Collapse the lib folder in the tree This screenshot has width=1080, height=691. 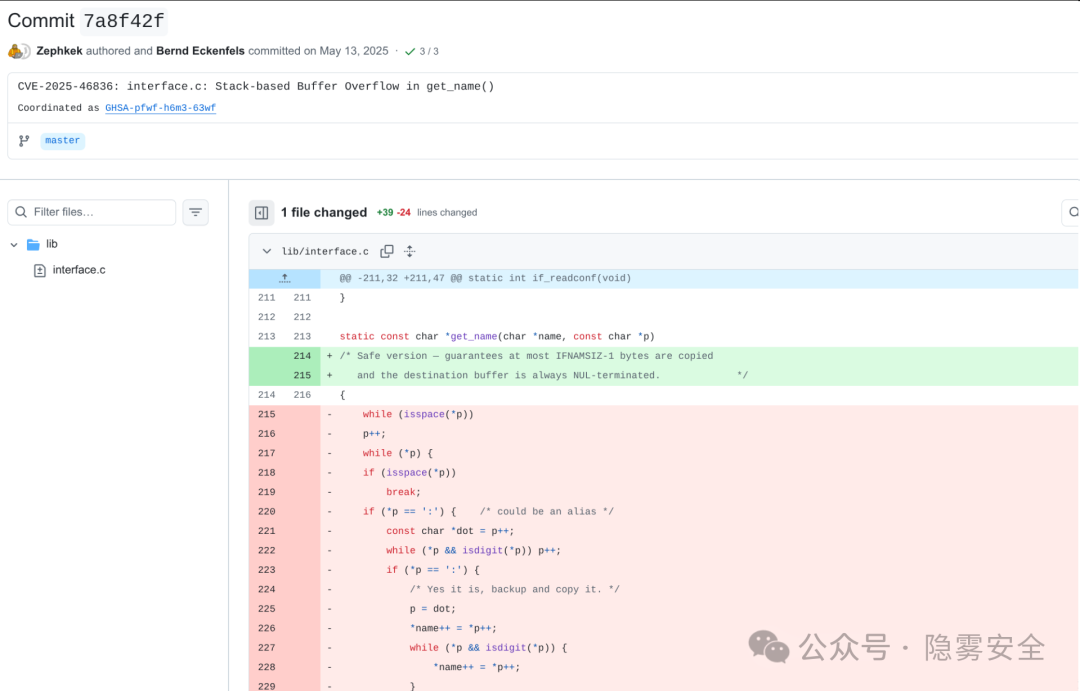14,244
